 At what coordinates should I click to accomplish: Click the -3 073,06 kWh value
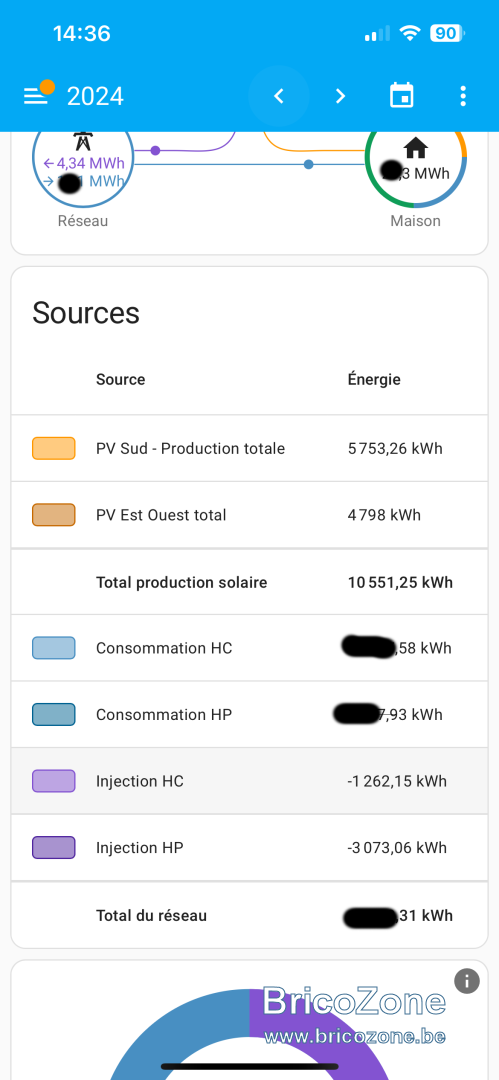398,848
